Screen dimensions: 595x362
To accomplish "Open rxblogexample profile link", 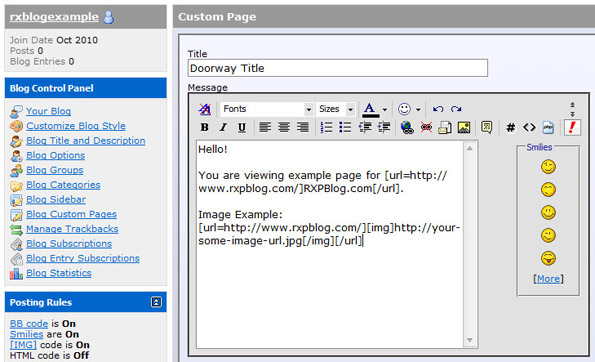I will [54, 17].
